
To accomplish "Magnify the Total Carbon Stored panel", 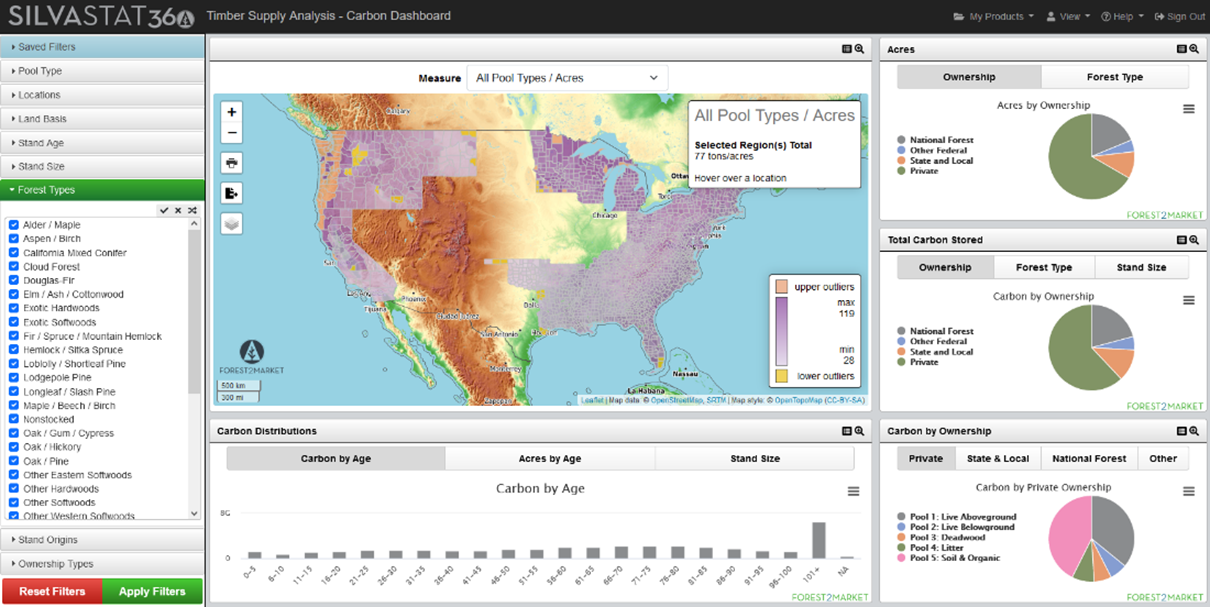I will pyautogui.click(x=1194, y=240).
